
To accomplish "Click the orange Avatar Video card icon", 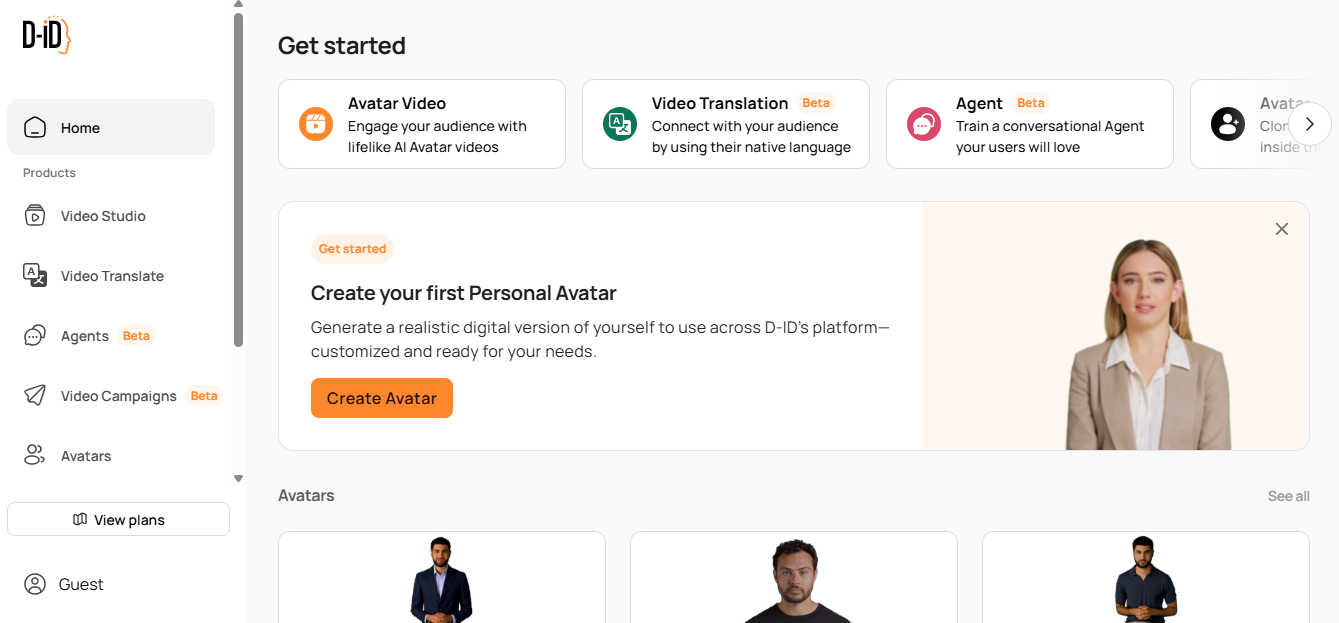I will (316, 124).
